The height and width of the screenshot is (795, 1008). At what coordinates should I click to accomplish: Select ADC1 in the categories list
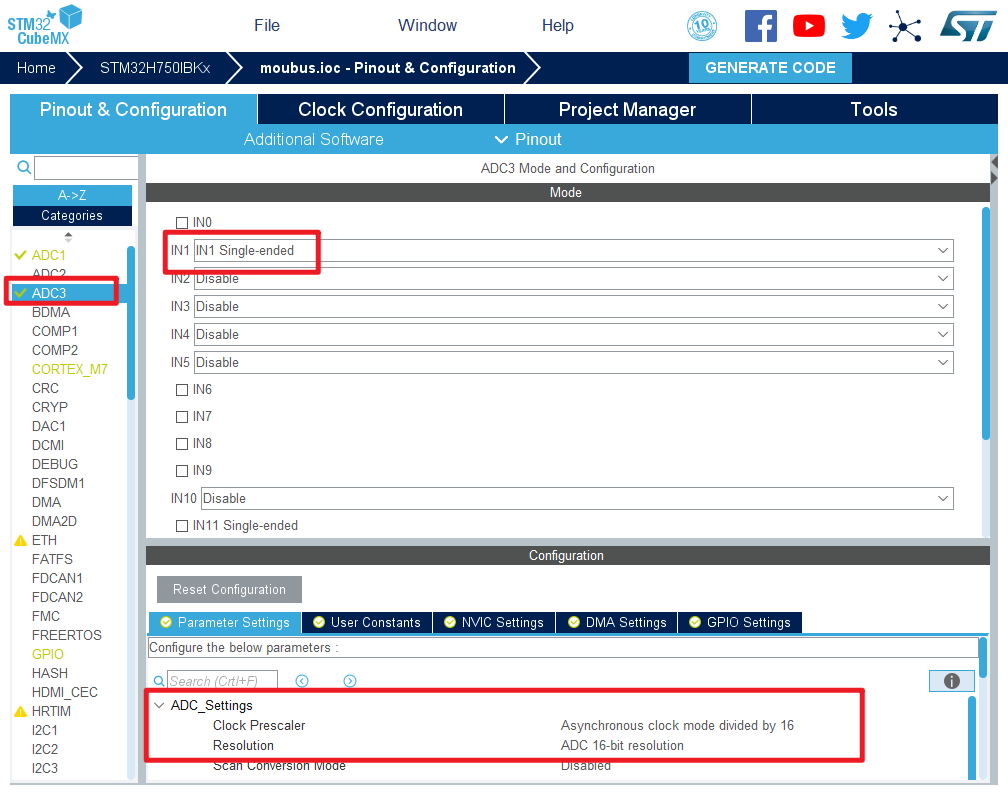[x=48, y=255]
